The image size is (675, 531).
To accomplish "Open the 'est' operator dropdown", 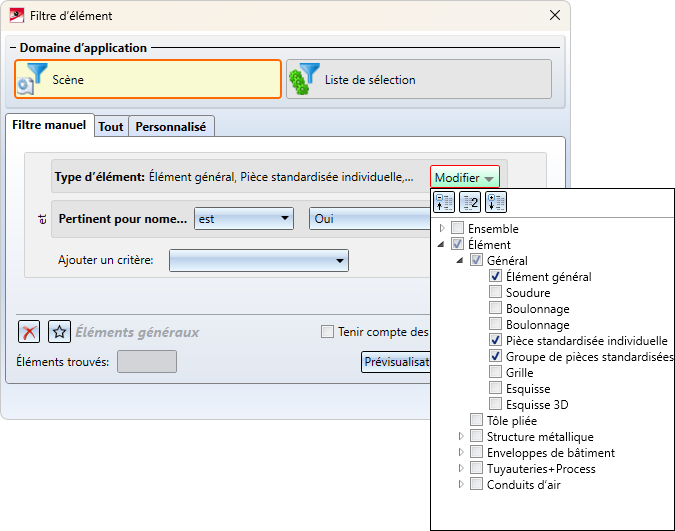I will 244,218.
